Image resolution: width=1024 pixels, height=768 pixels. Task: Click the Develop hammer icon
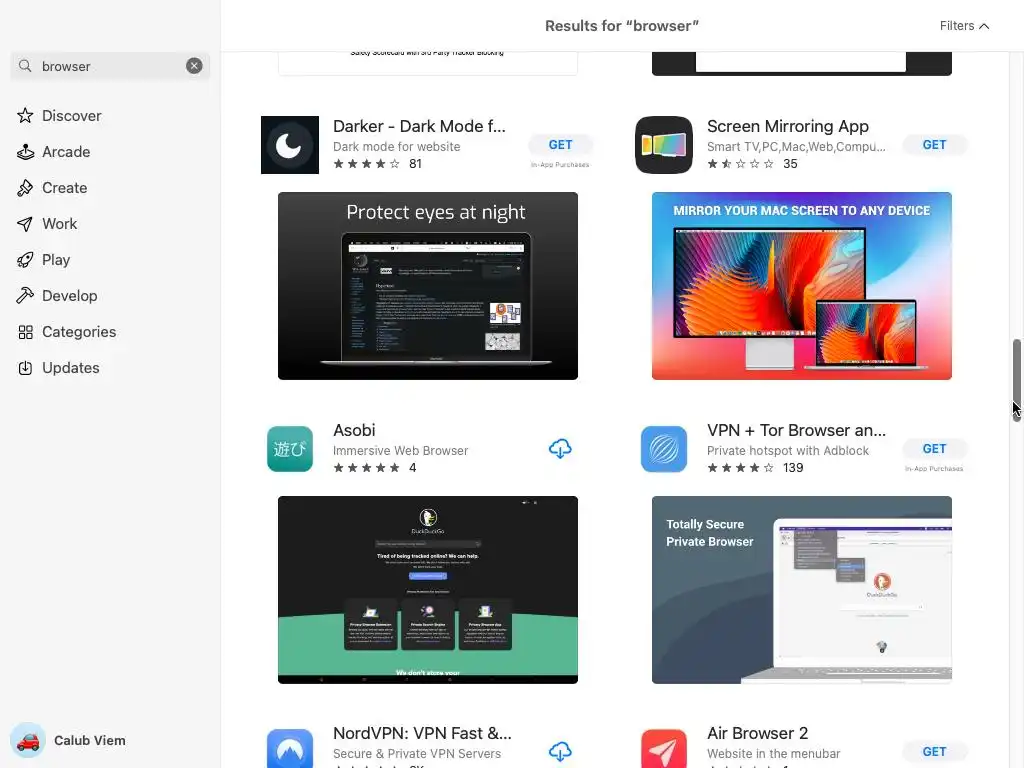pos(25,296)
